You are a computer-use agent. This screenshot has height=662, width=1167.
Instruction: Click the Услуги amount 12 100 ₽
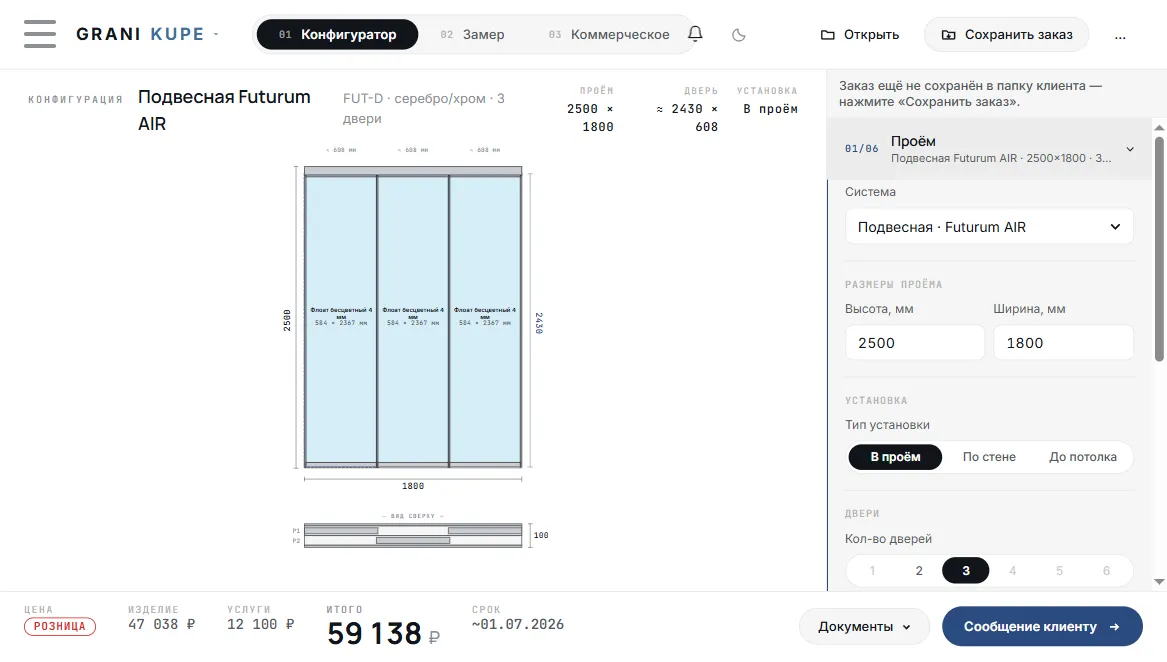(x=260, y=625)
